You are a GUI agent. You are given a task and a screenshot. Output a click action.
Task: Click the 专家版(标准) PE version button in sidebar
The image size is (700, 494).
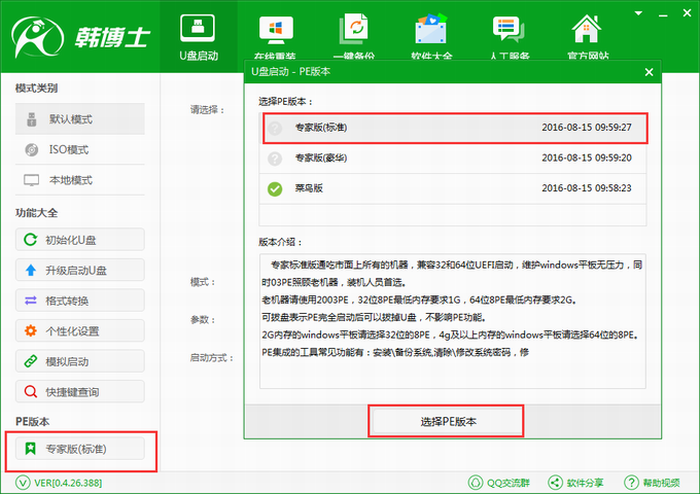click(81, 450)
